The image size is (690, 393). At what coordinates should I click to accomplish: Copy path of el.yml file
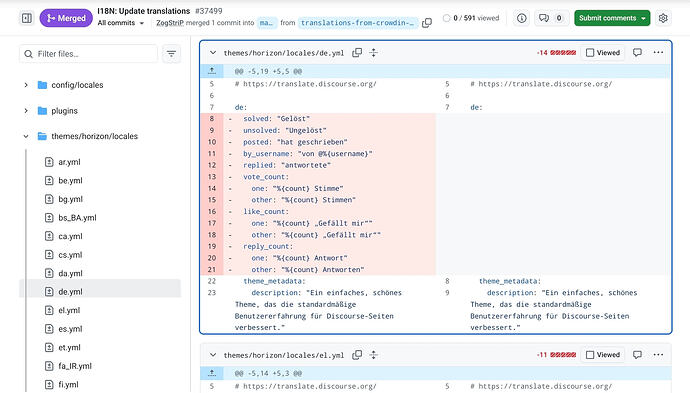pos(357,355)
